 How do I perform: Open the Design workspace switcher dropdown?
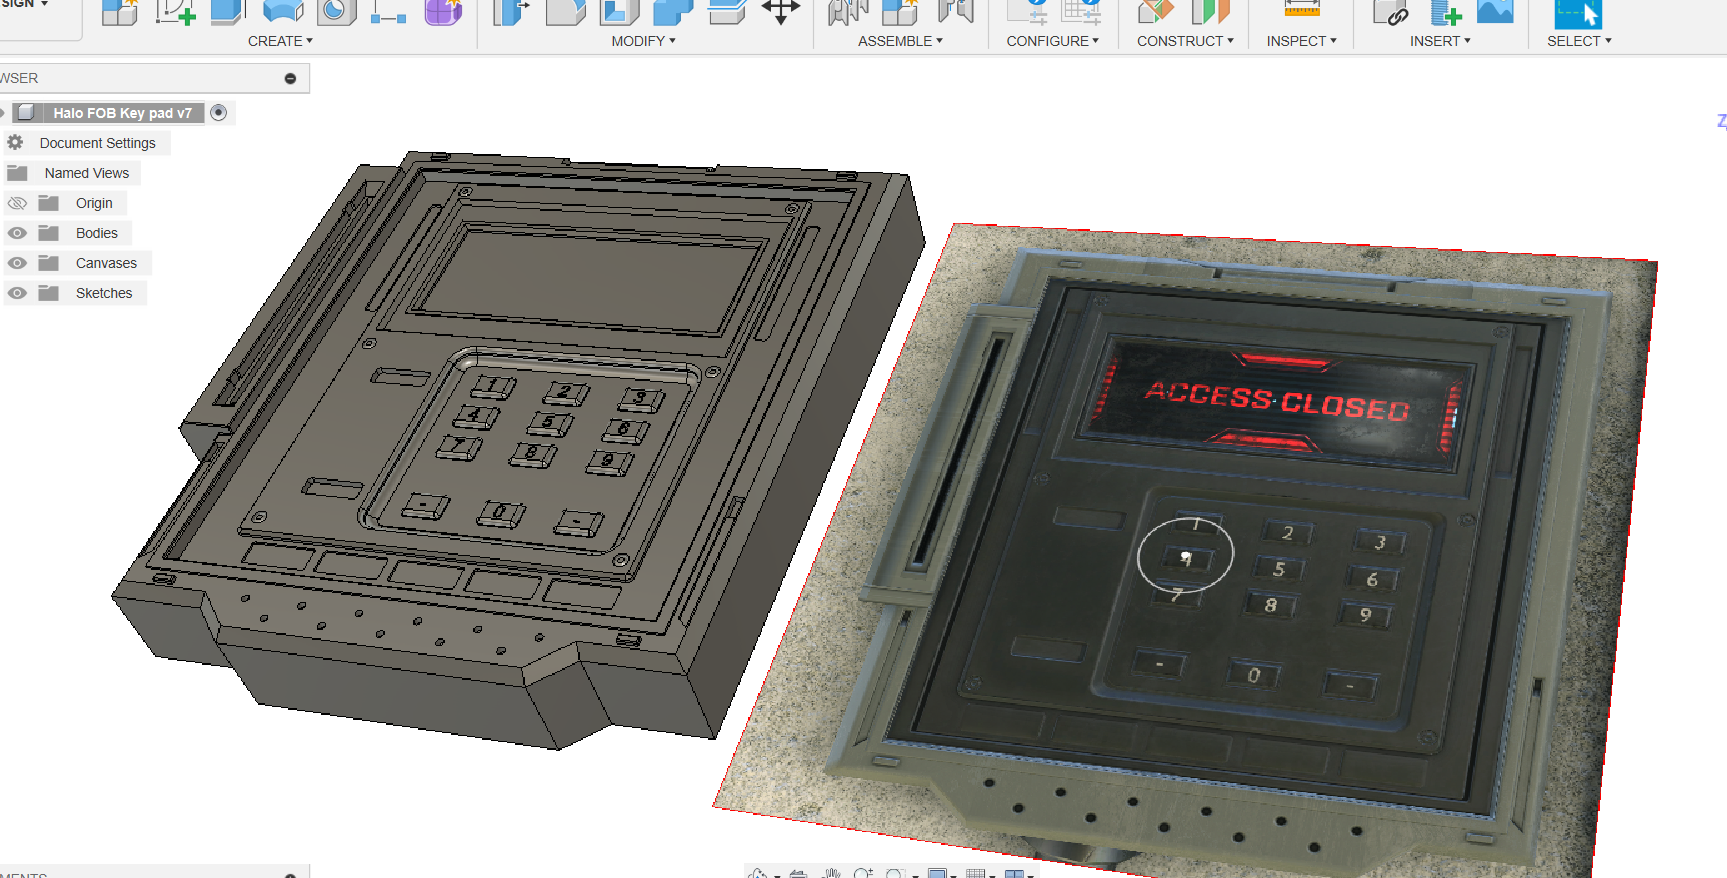pyautogui.click(x=25, y=5)
